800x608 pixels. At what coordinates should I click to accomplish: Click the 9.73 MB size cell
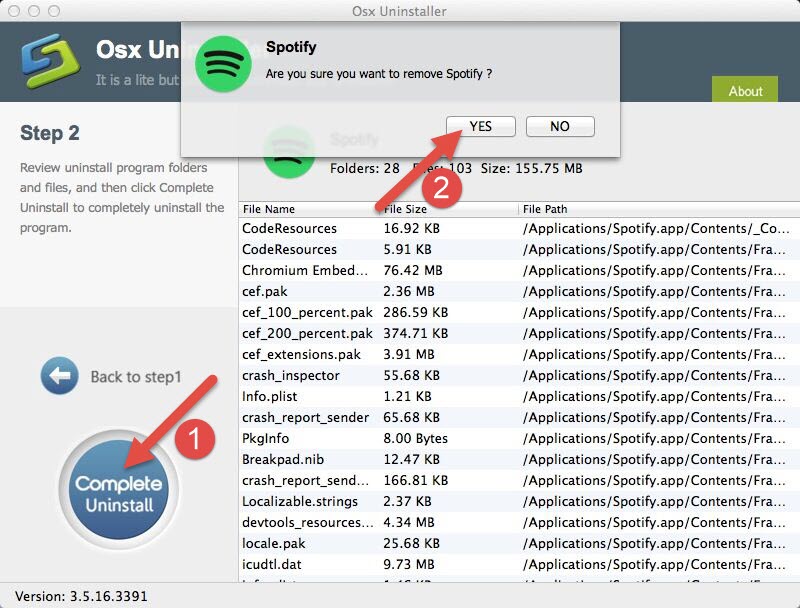pyautogui.click(x=409, y=565)
